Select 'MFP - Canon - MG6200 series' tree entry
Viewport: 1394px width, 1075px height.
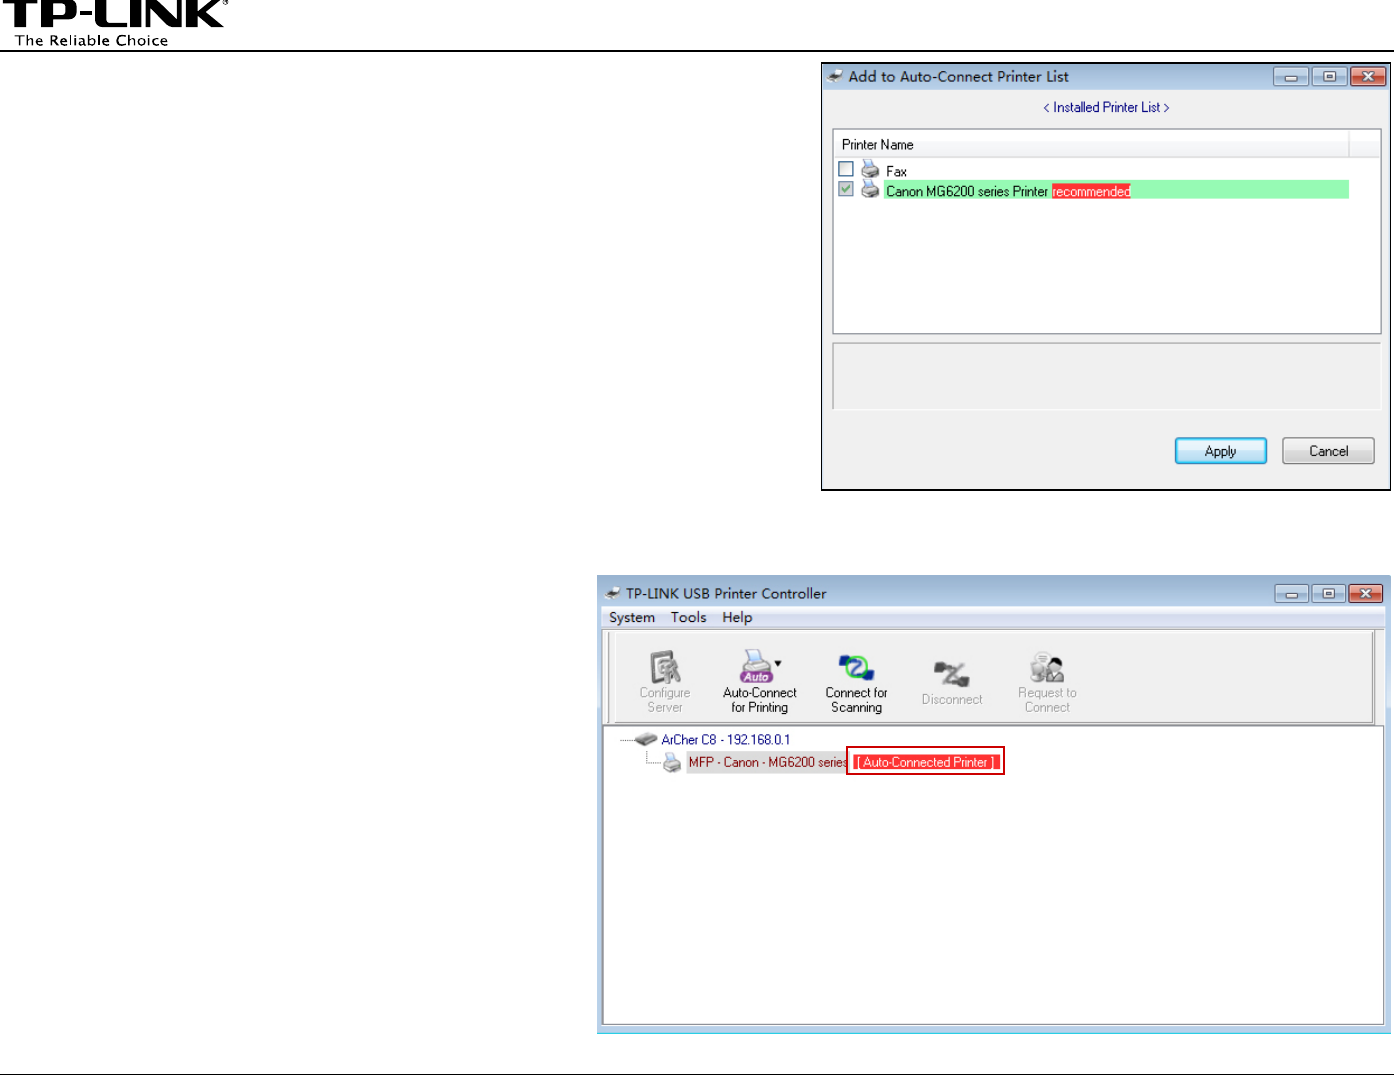(x=768, y=763)
